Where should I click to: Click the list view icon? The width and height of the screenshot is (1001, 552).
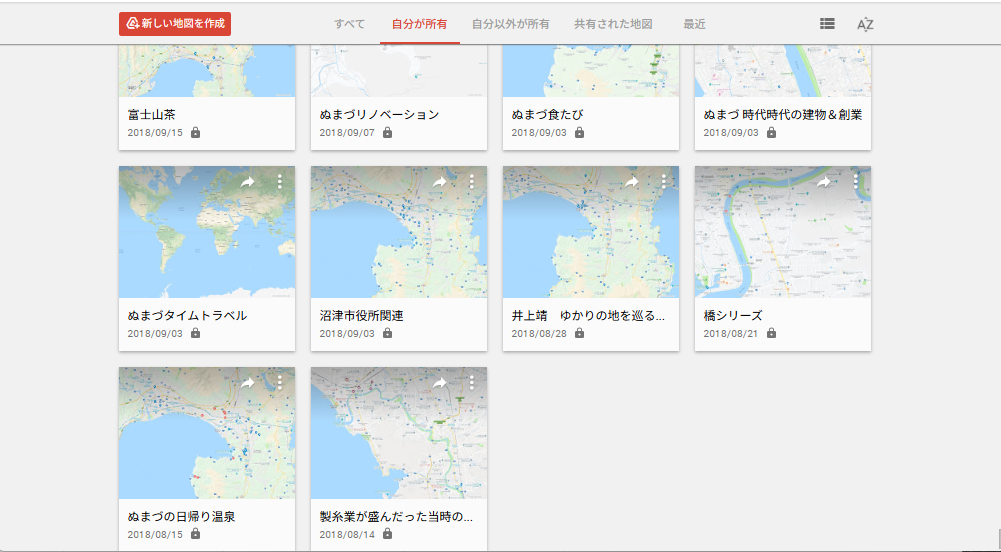tap(827, 24)
